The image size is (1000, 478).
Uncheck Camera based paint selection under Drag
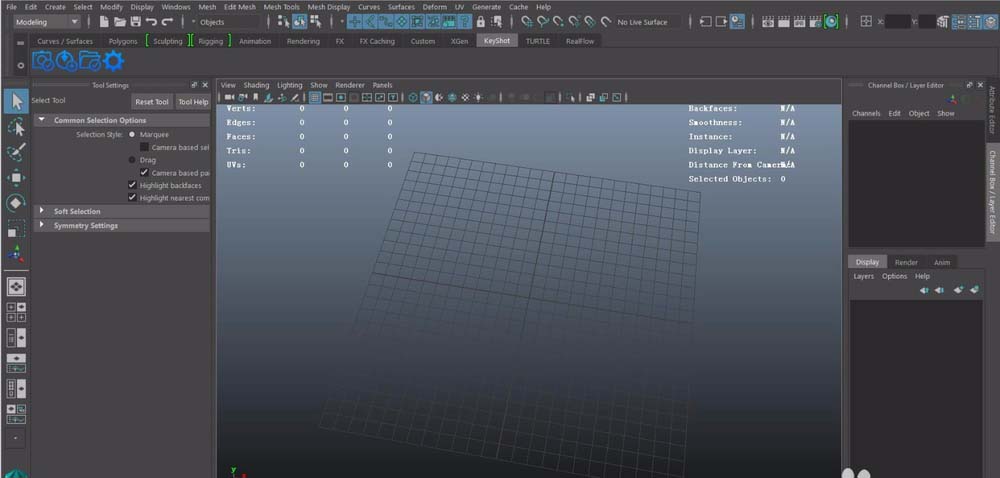click(144, 173)
